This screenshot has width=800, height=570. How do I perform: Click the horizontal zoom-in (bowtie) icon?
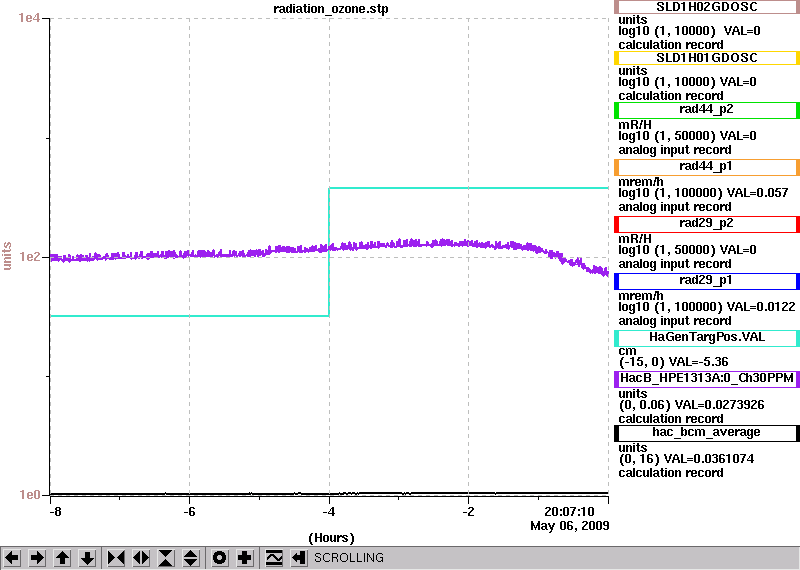click(x=116, y=558)
